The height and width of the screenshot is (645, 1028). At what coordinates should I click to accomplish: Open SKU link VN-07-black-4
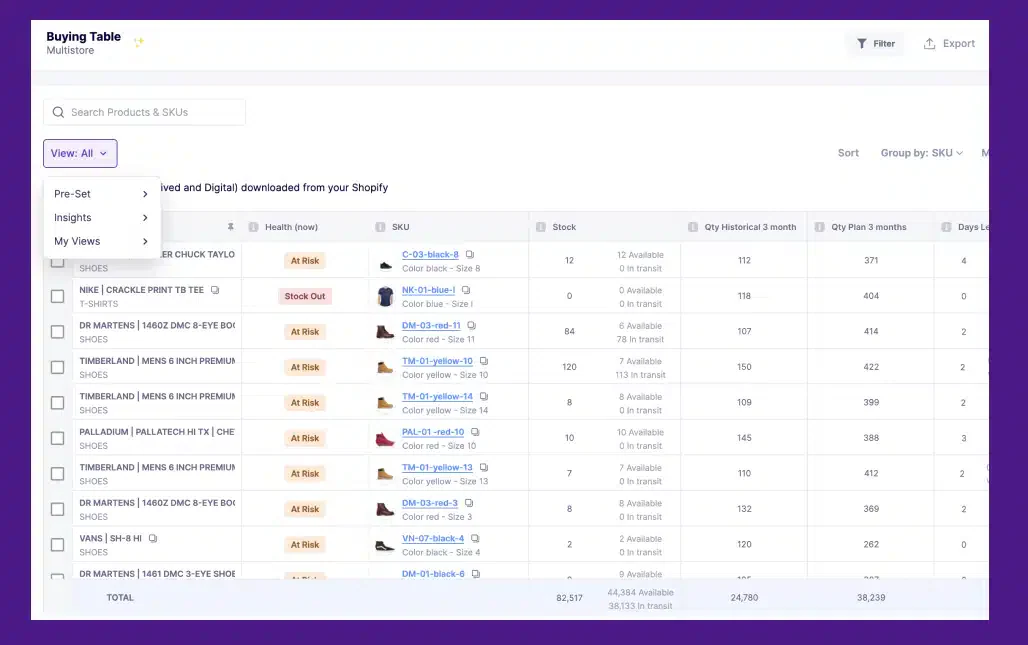(x=433, y=538)
